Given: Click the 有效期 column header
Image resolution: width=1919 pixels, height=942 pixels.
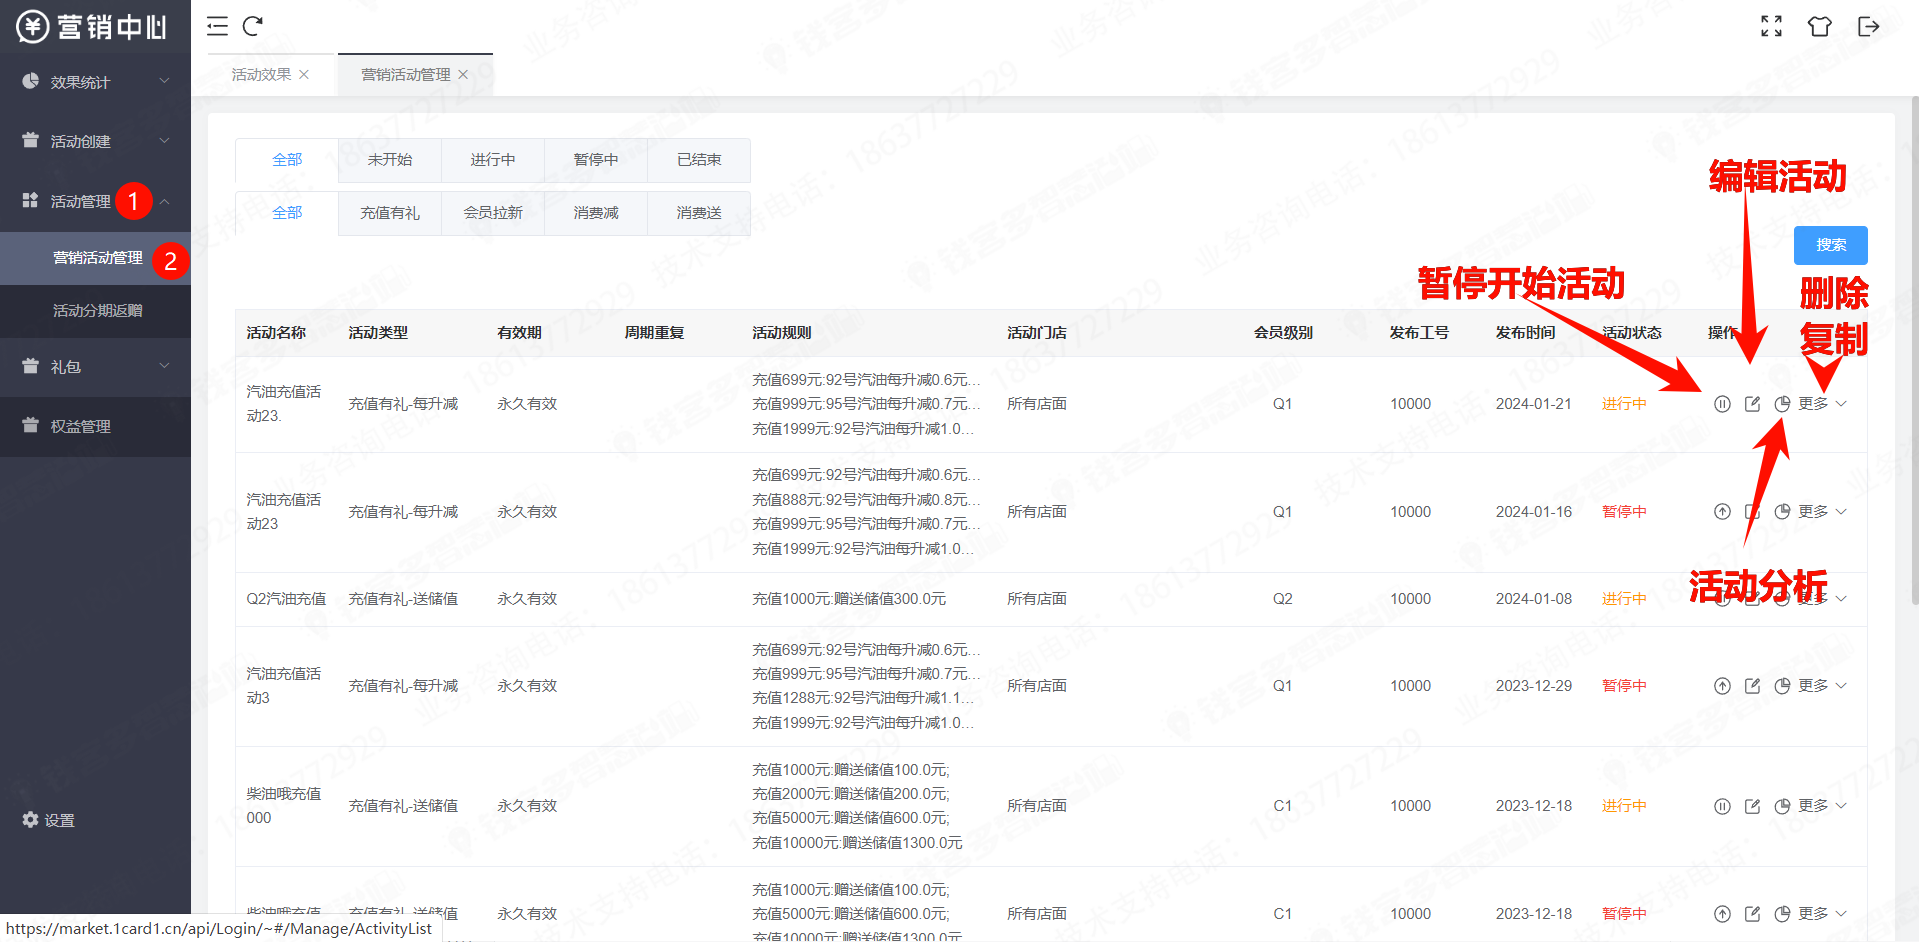Looking at the screenshot, I should (x=519, y=333).
